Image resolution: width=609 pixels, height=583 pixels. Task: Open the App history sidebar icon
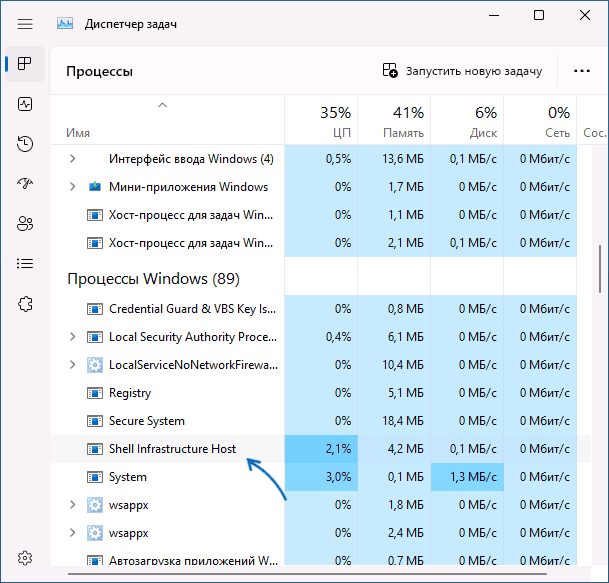tap(25, 144)
